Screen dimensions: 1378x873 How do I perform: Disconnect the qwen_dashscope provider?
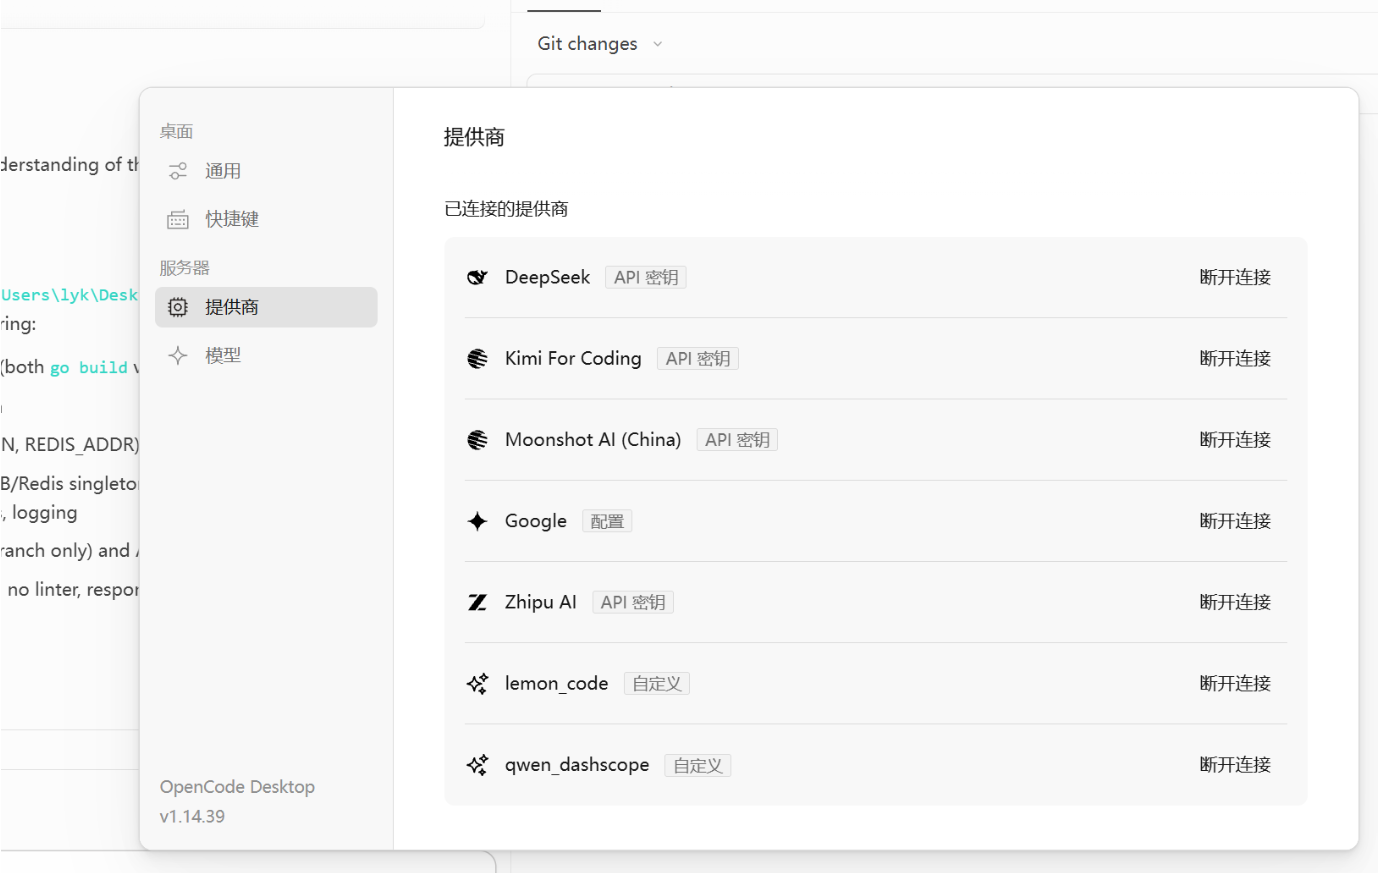1235,765
